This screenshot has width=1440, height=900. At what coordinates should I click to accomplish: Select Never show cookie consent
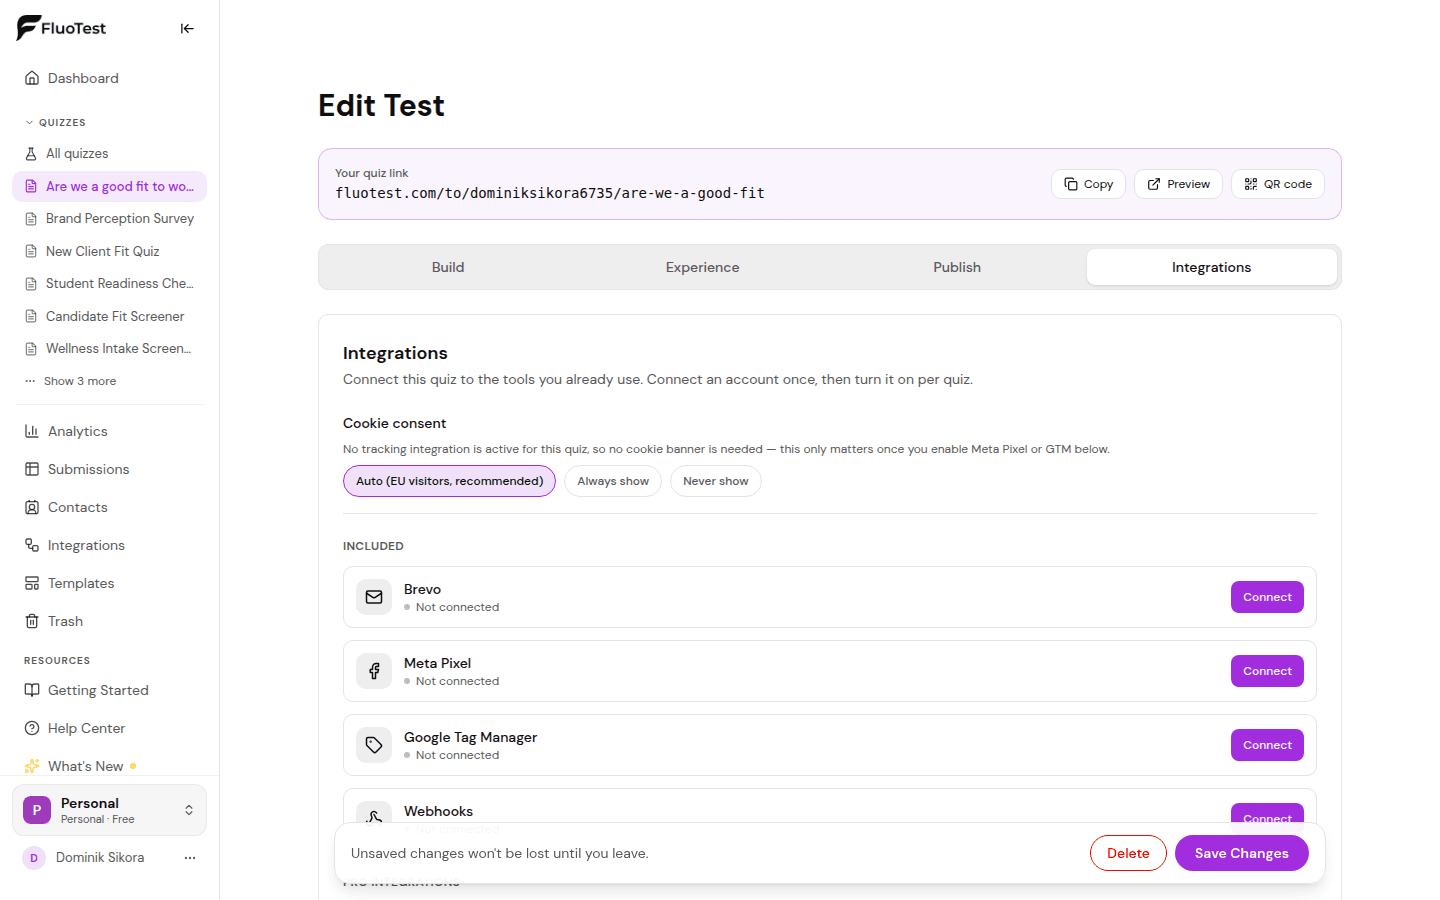click(x=716, y=481)
